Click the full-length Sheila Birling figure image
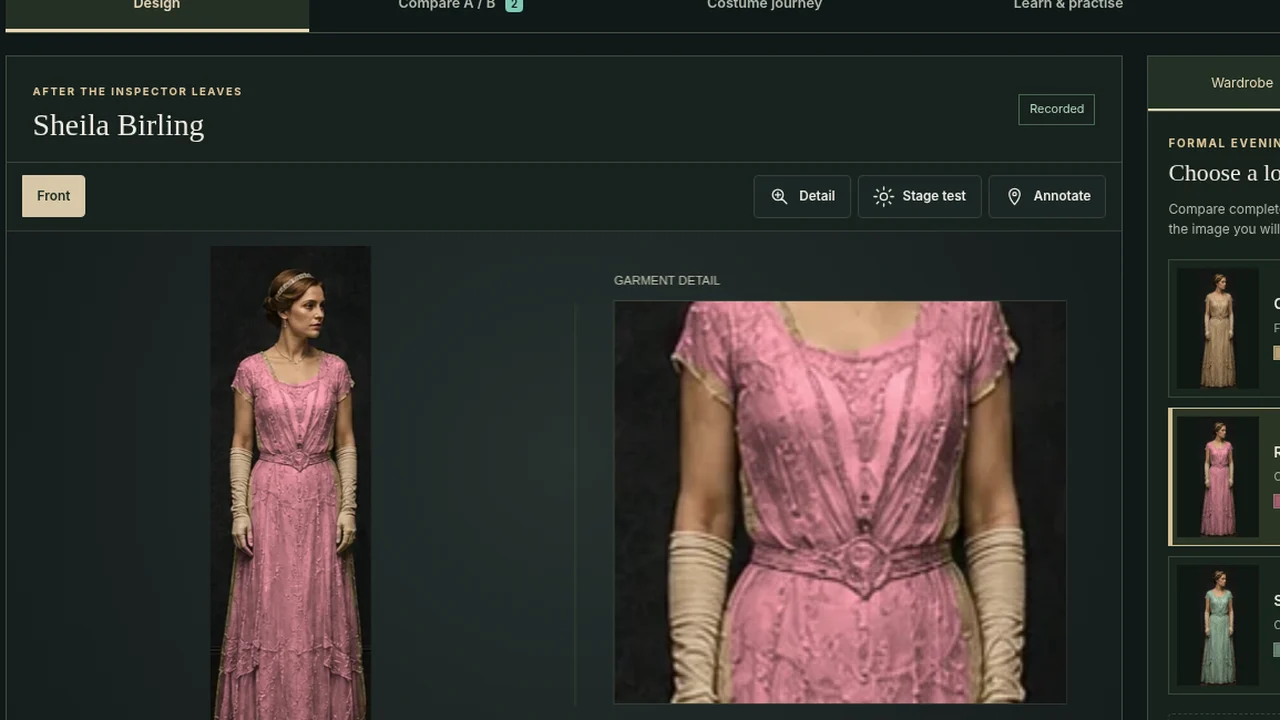Image resolution: width=1280 pixels, height=720 pixels. (x=290, y=483)
